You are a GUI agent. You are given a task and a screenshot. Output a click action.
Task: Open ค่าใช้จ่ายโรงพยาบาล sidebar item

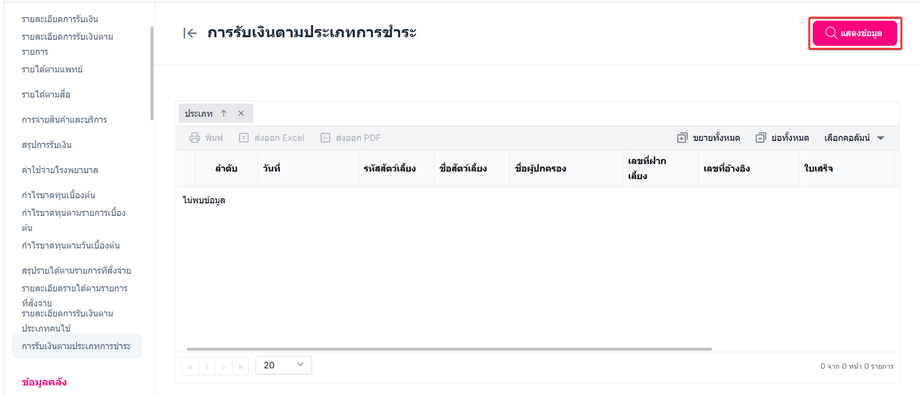point(59,170)
